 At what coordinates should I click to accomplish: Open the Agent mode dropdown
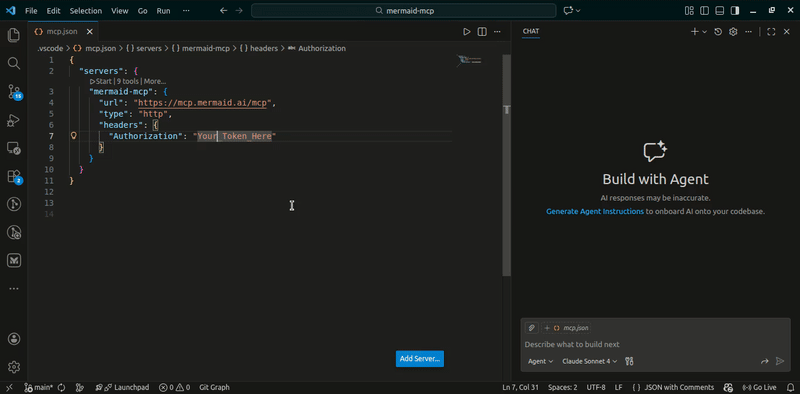[x=540, y=361]
